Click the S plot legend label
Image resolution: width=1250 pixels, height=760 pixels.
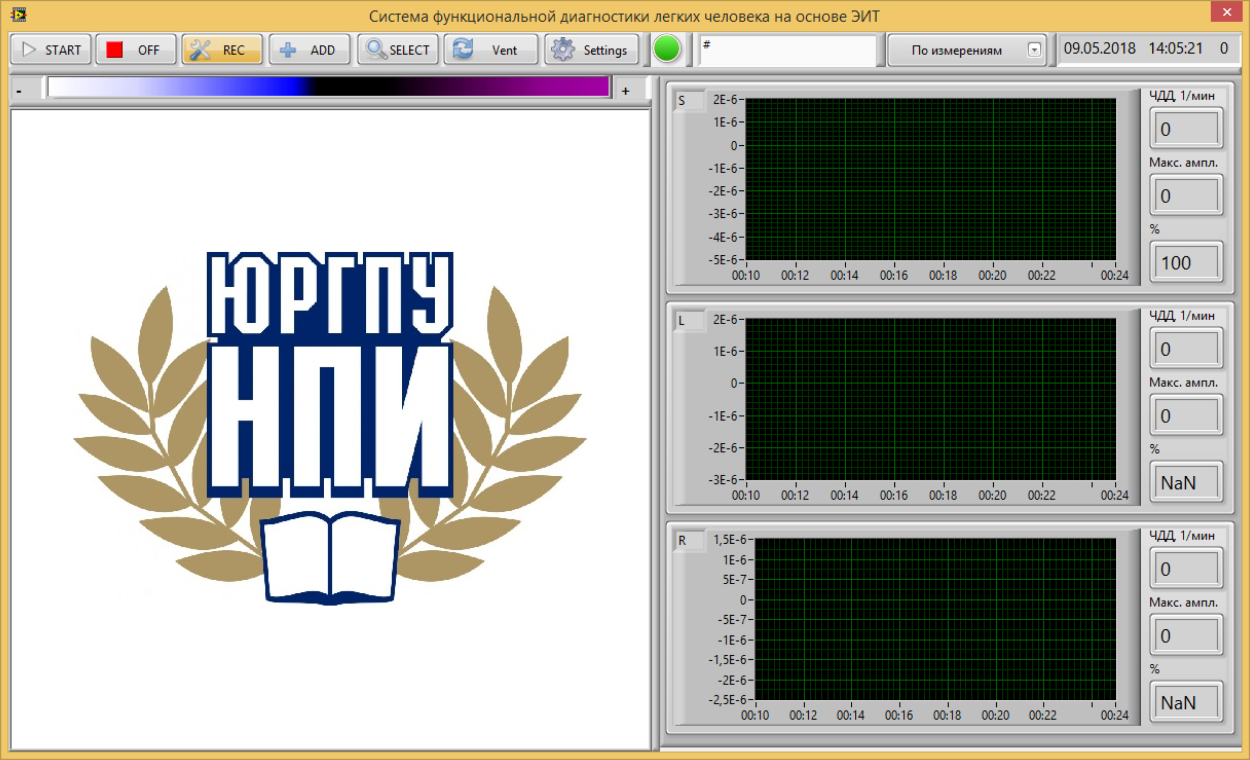(689, 101)
